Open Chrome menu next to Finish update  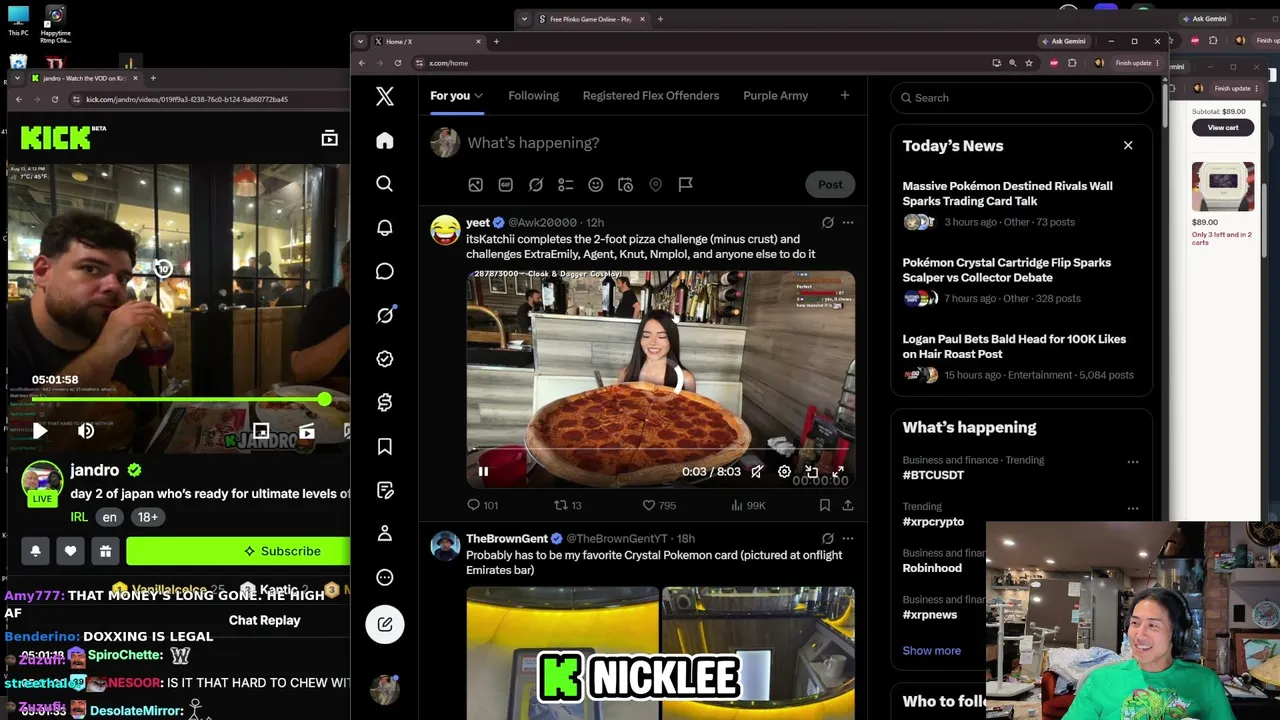(1158, 63)
